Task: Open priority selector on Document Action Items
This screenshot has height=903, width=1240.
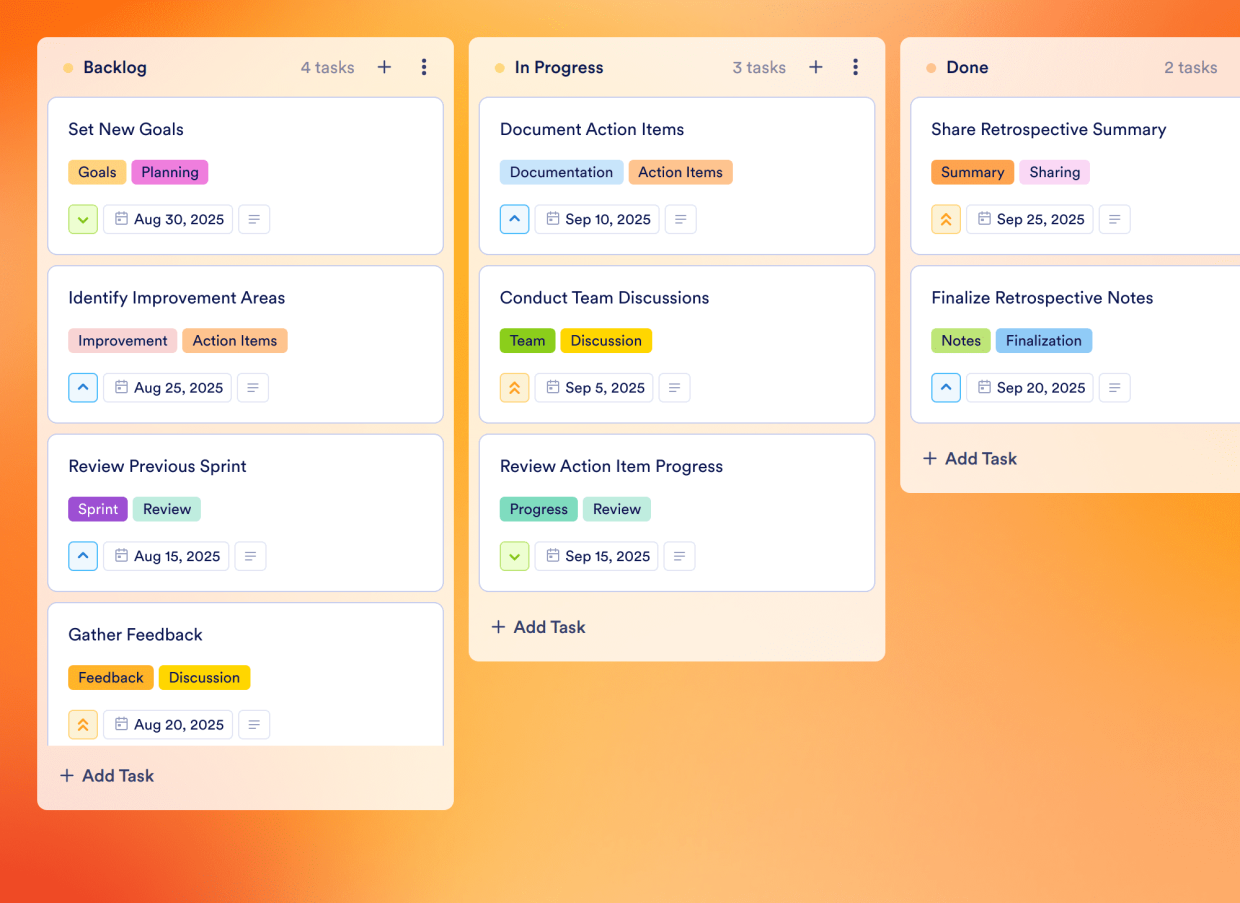Action: [x=514, y=219]
